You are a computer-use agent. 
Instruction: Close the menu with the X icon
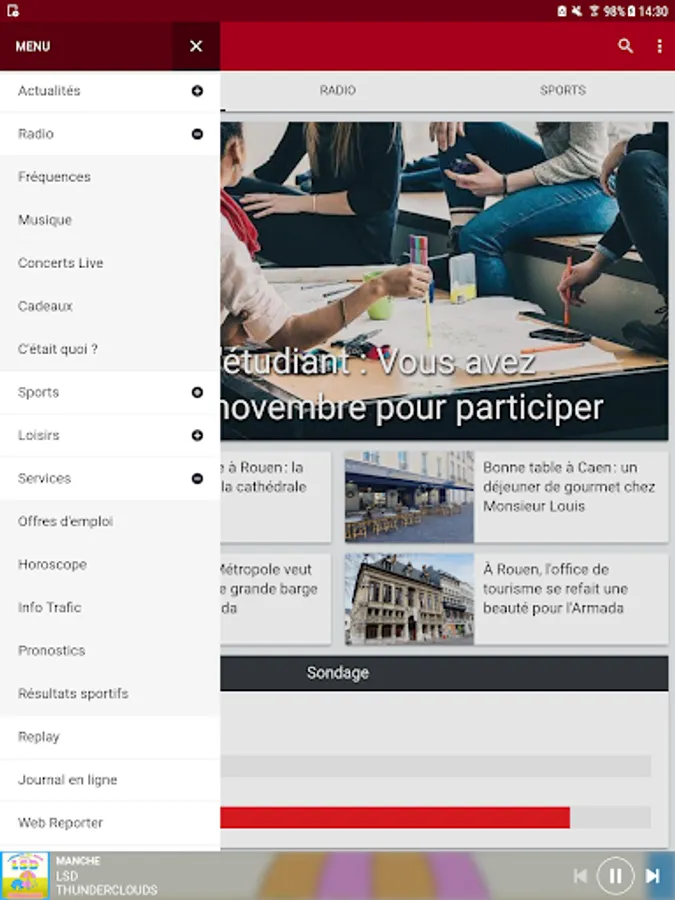[196, 46]
